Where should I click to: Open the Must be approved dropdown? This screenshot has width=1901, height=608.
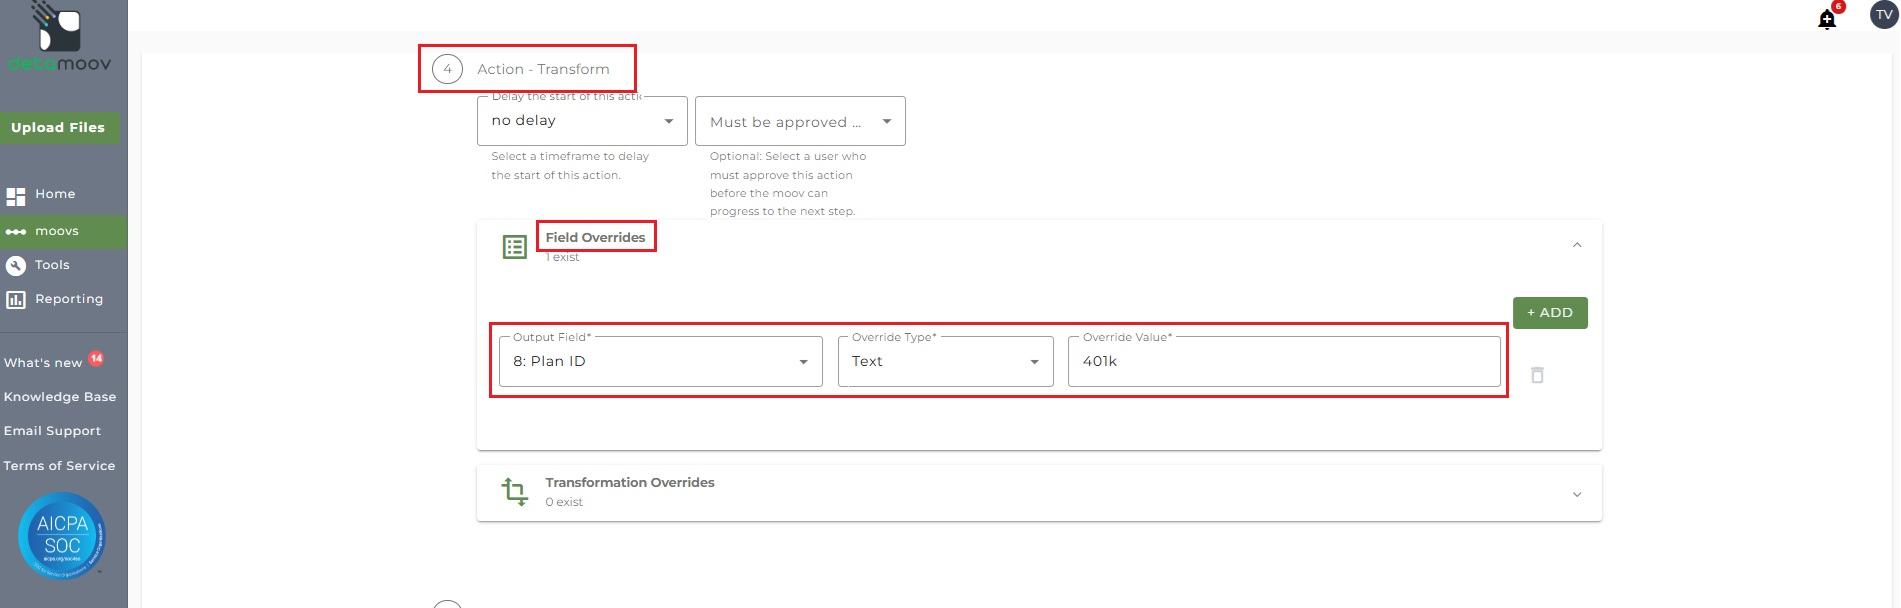coord(800,121)
